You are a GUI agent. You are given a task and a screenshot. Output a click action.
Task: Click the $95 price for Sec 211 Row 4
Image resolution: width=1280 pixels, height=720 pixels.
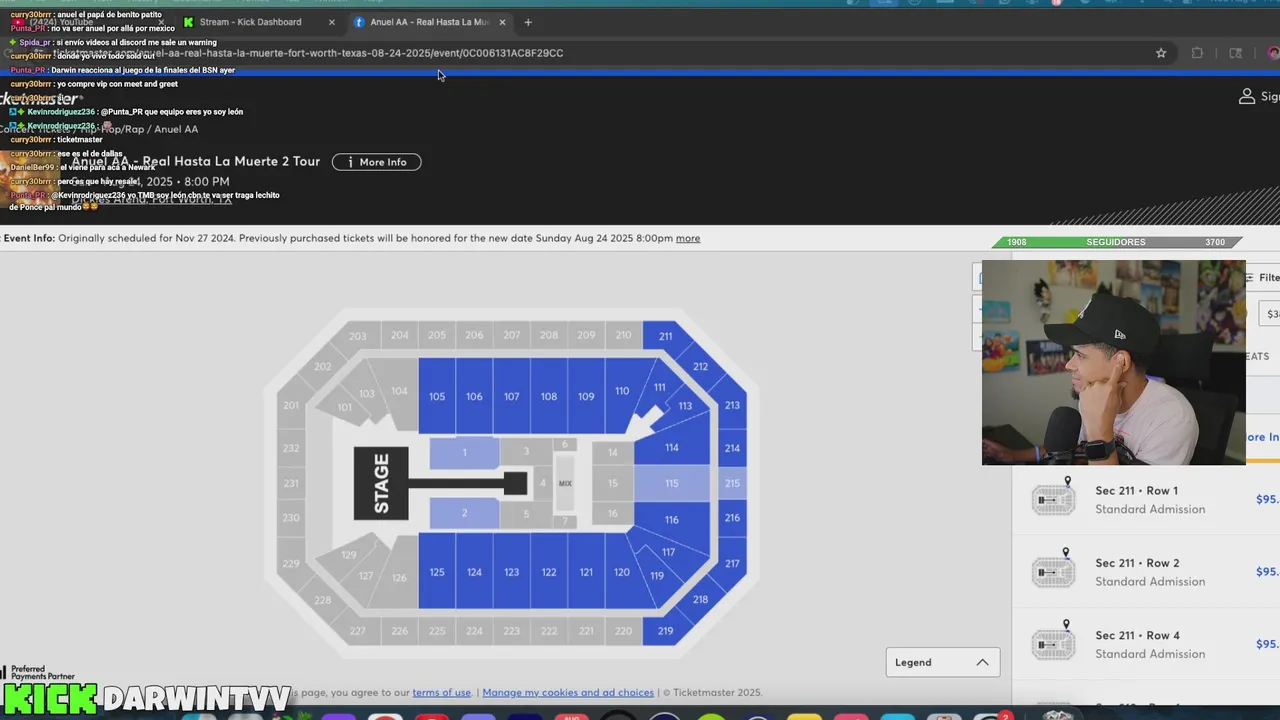(x=1267, y=644)
